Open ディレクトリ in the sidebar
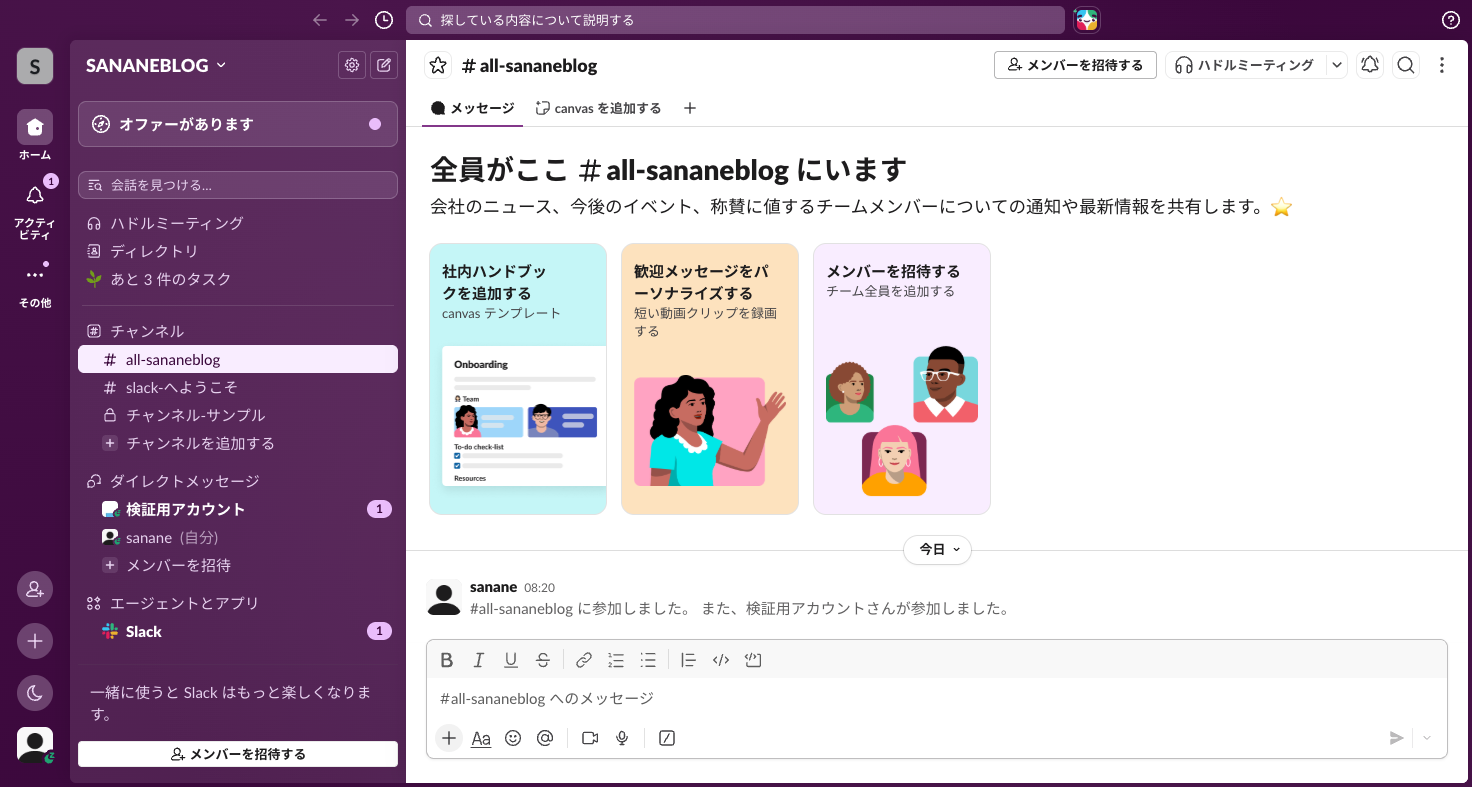 point(238,251)
